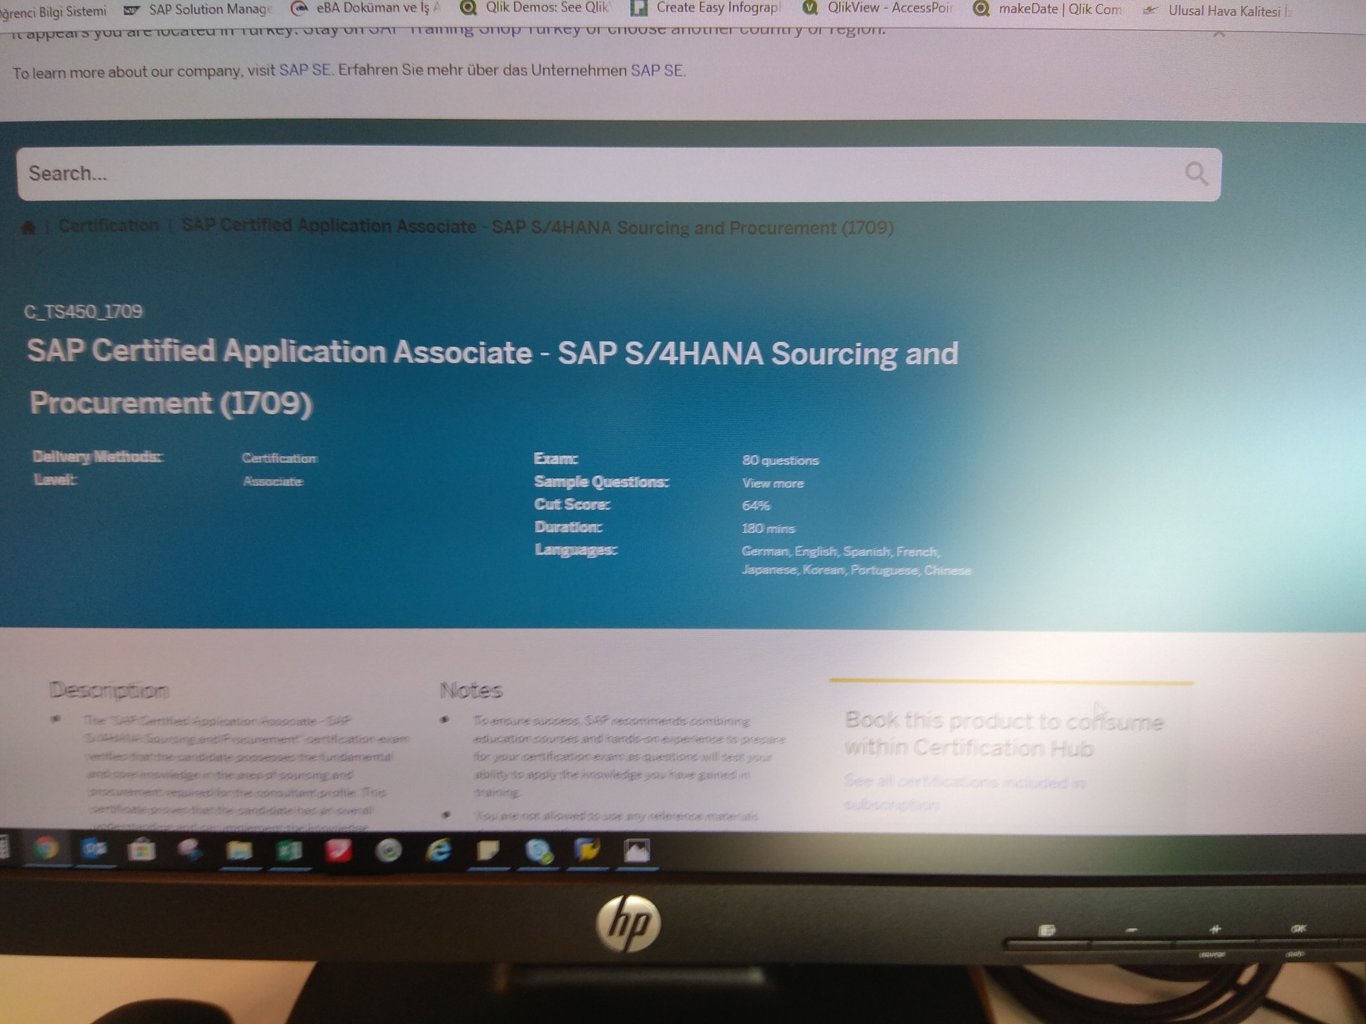Open Öğrenci Bilgi Sistemi bookmark
The width and height of the screenshot is (1366, 1024).
point(52,11)
